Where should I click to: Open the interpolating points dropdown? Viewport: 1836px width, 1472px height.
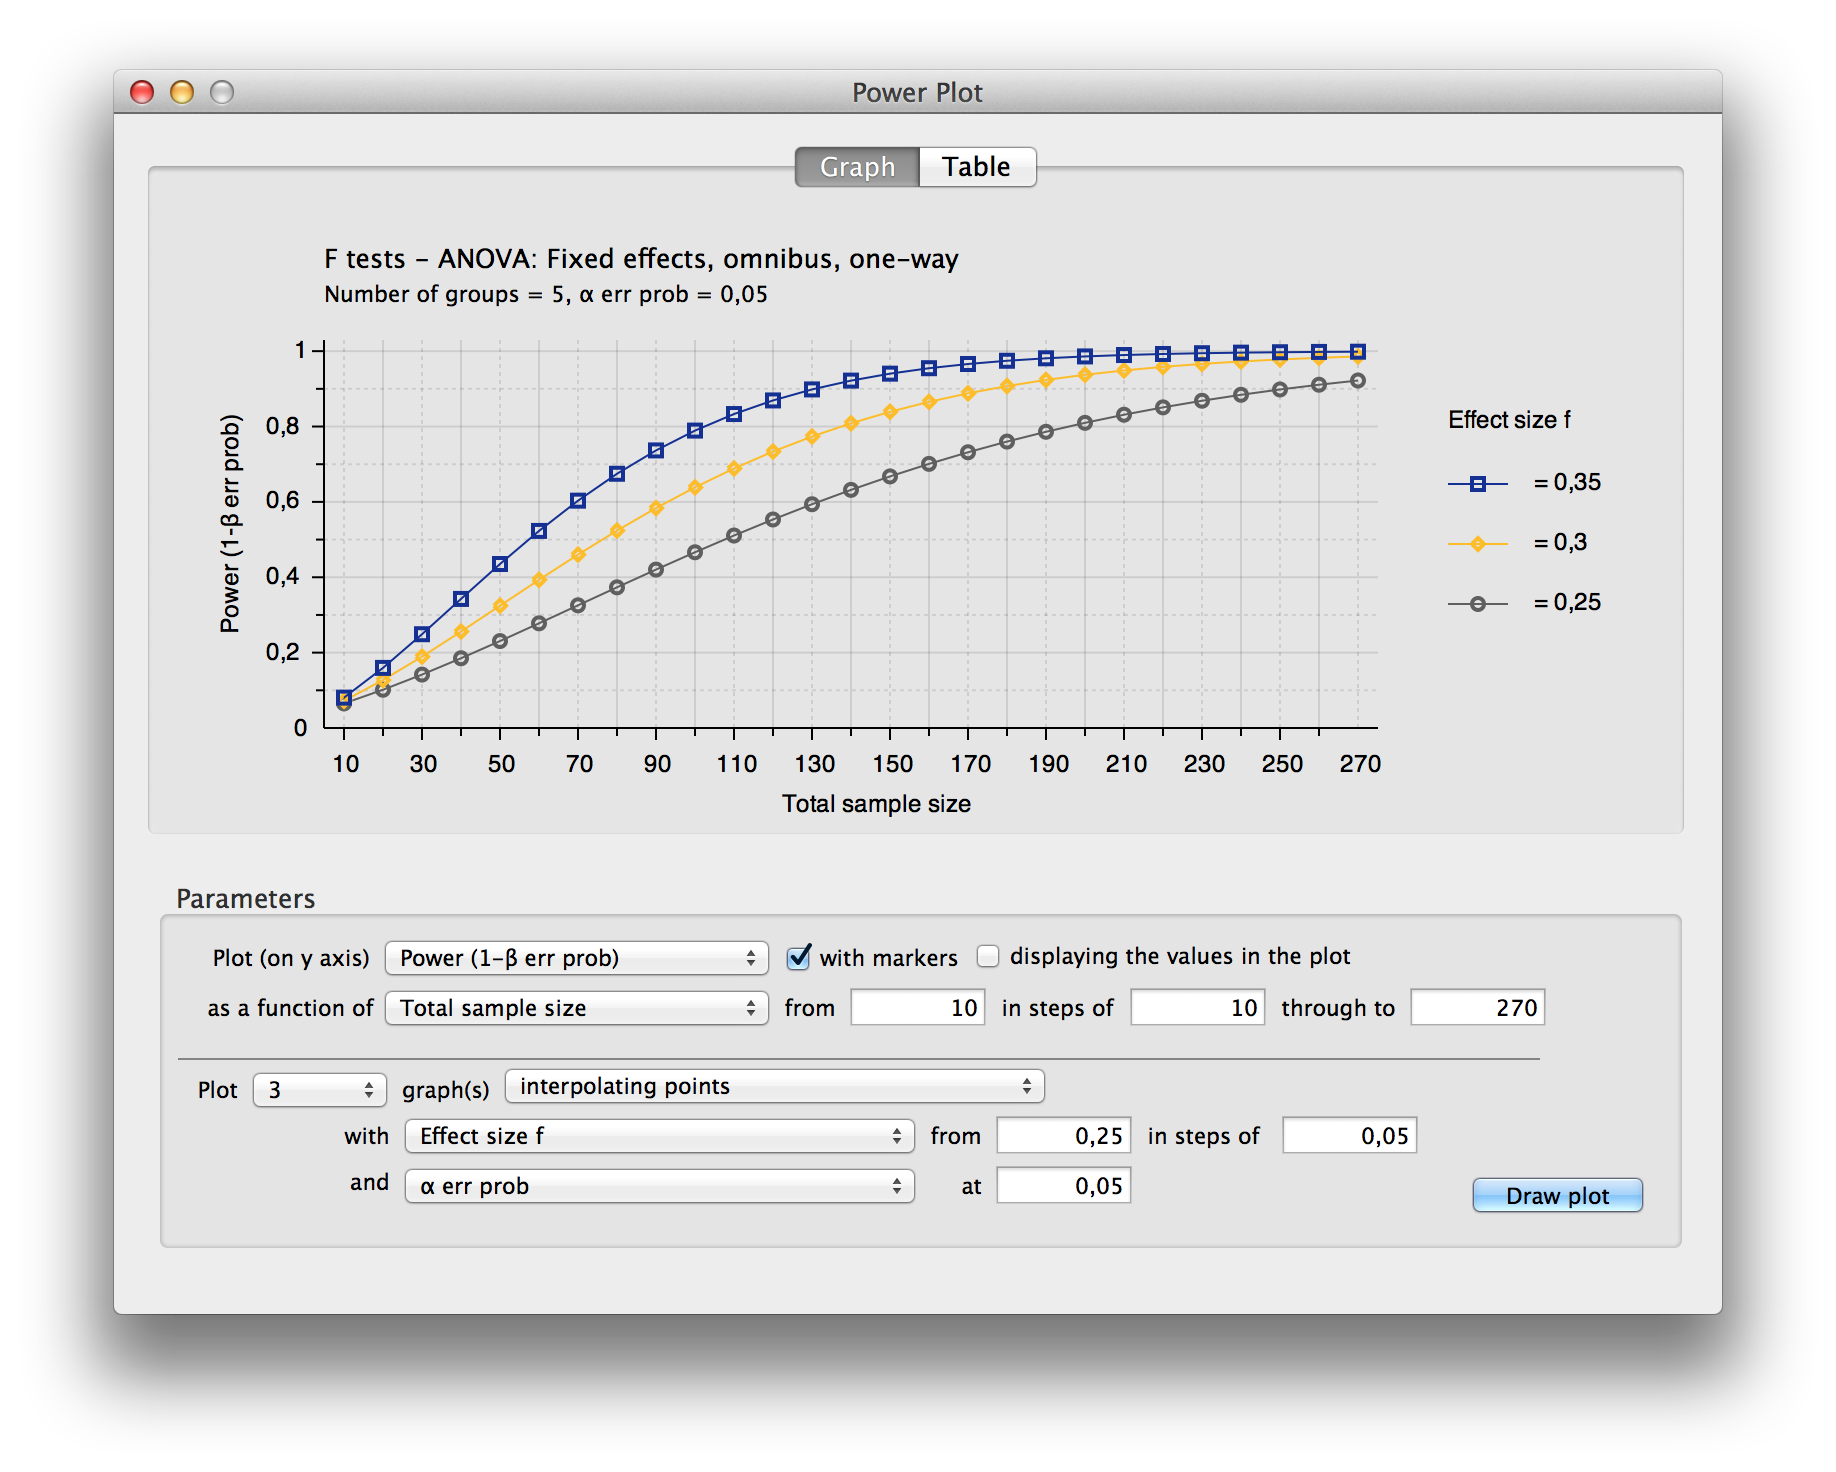click(775, 1086)
